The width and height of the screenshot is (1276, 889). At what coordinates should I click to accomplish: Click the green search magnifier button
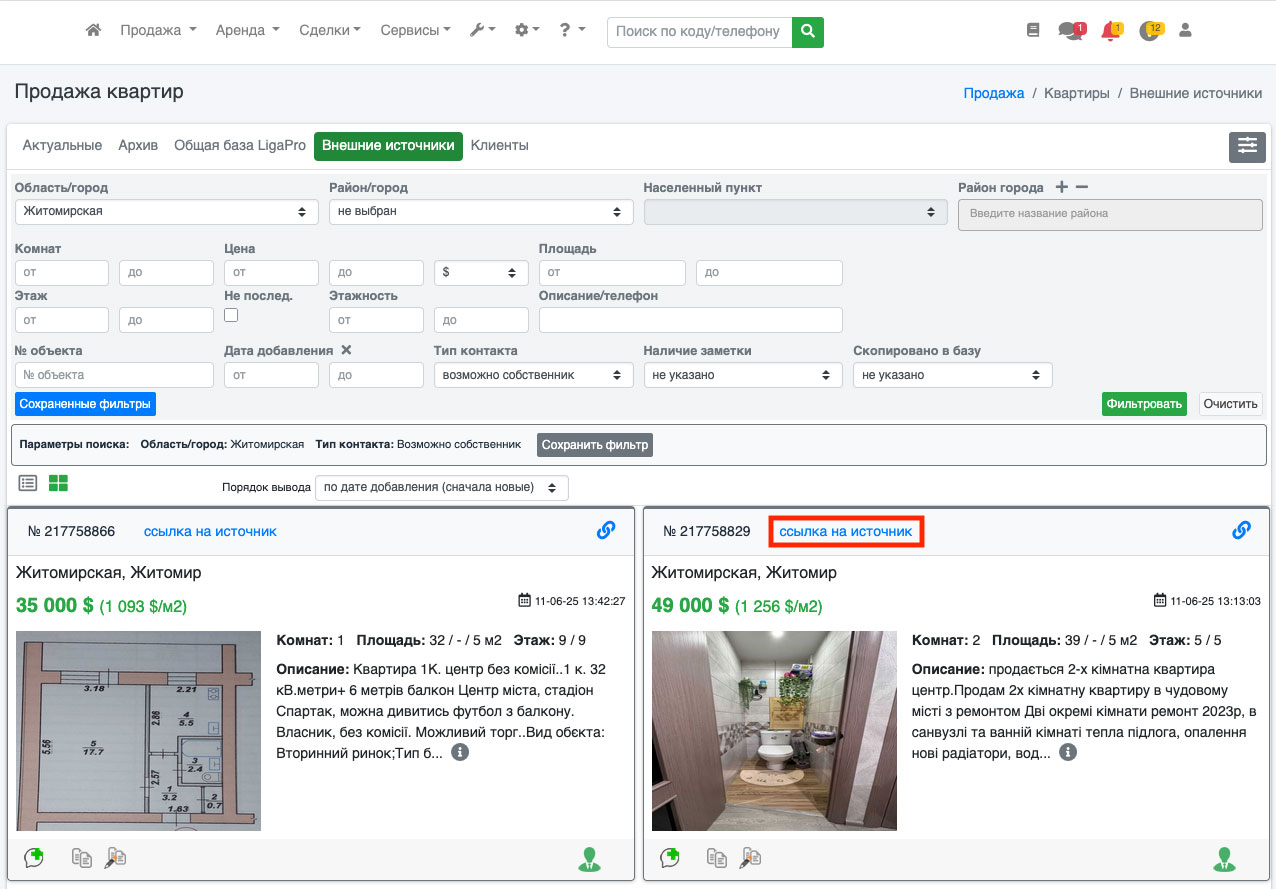pos(807,31)
